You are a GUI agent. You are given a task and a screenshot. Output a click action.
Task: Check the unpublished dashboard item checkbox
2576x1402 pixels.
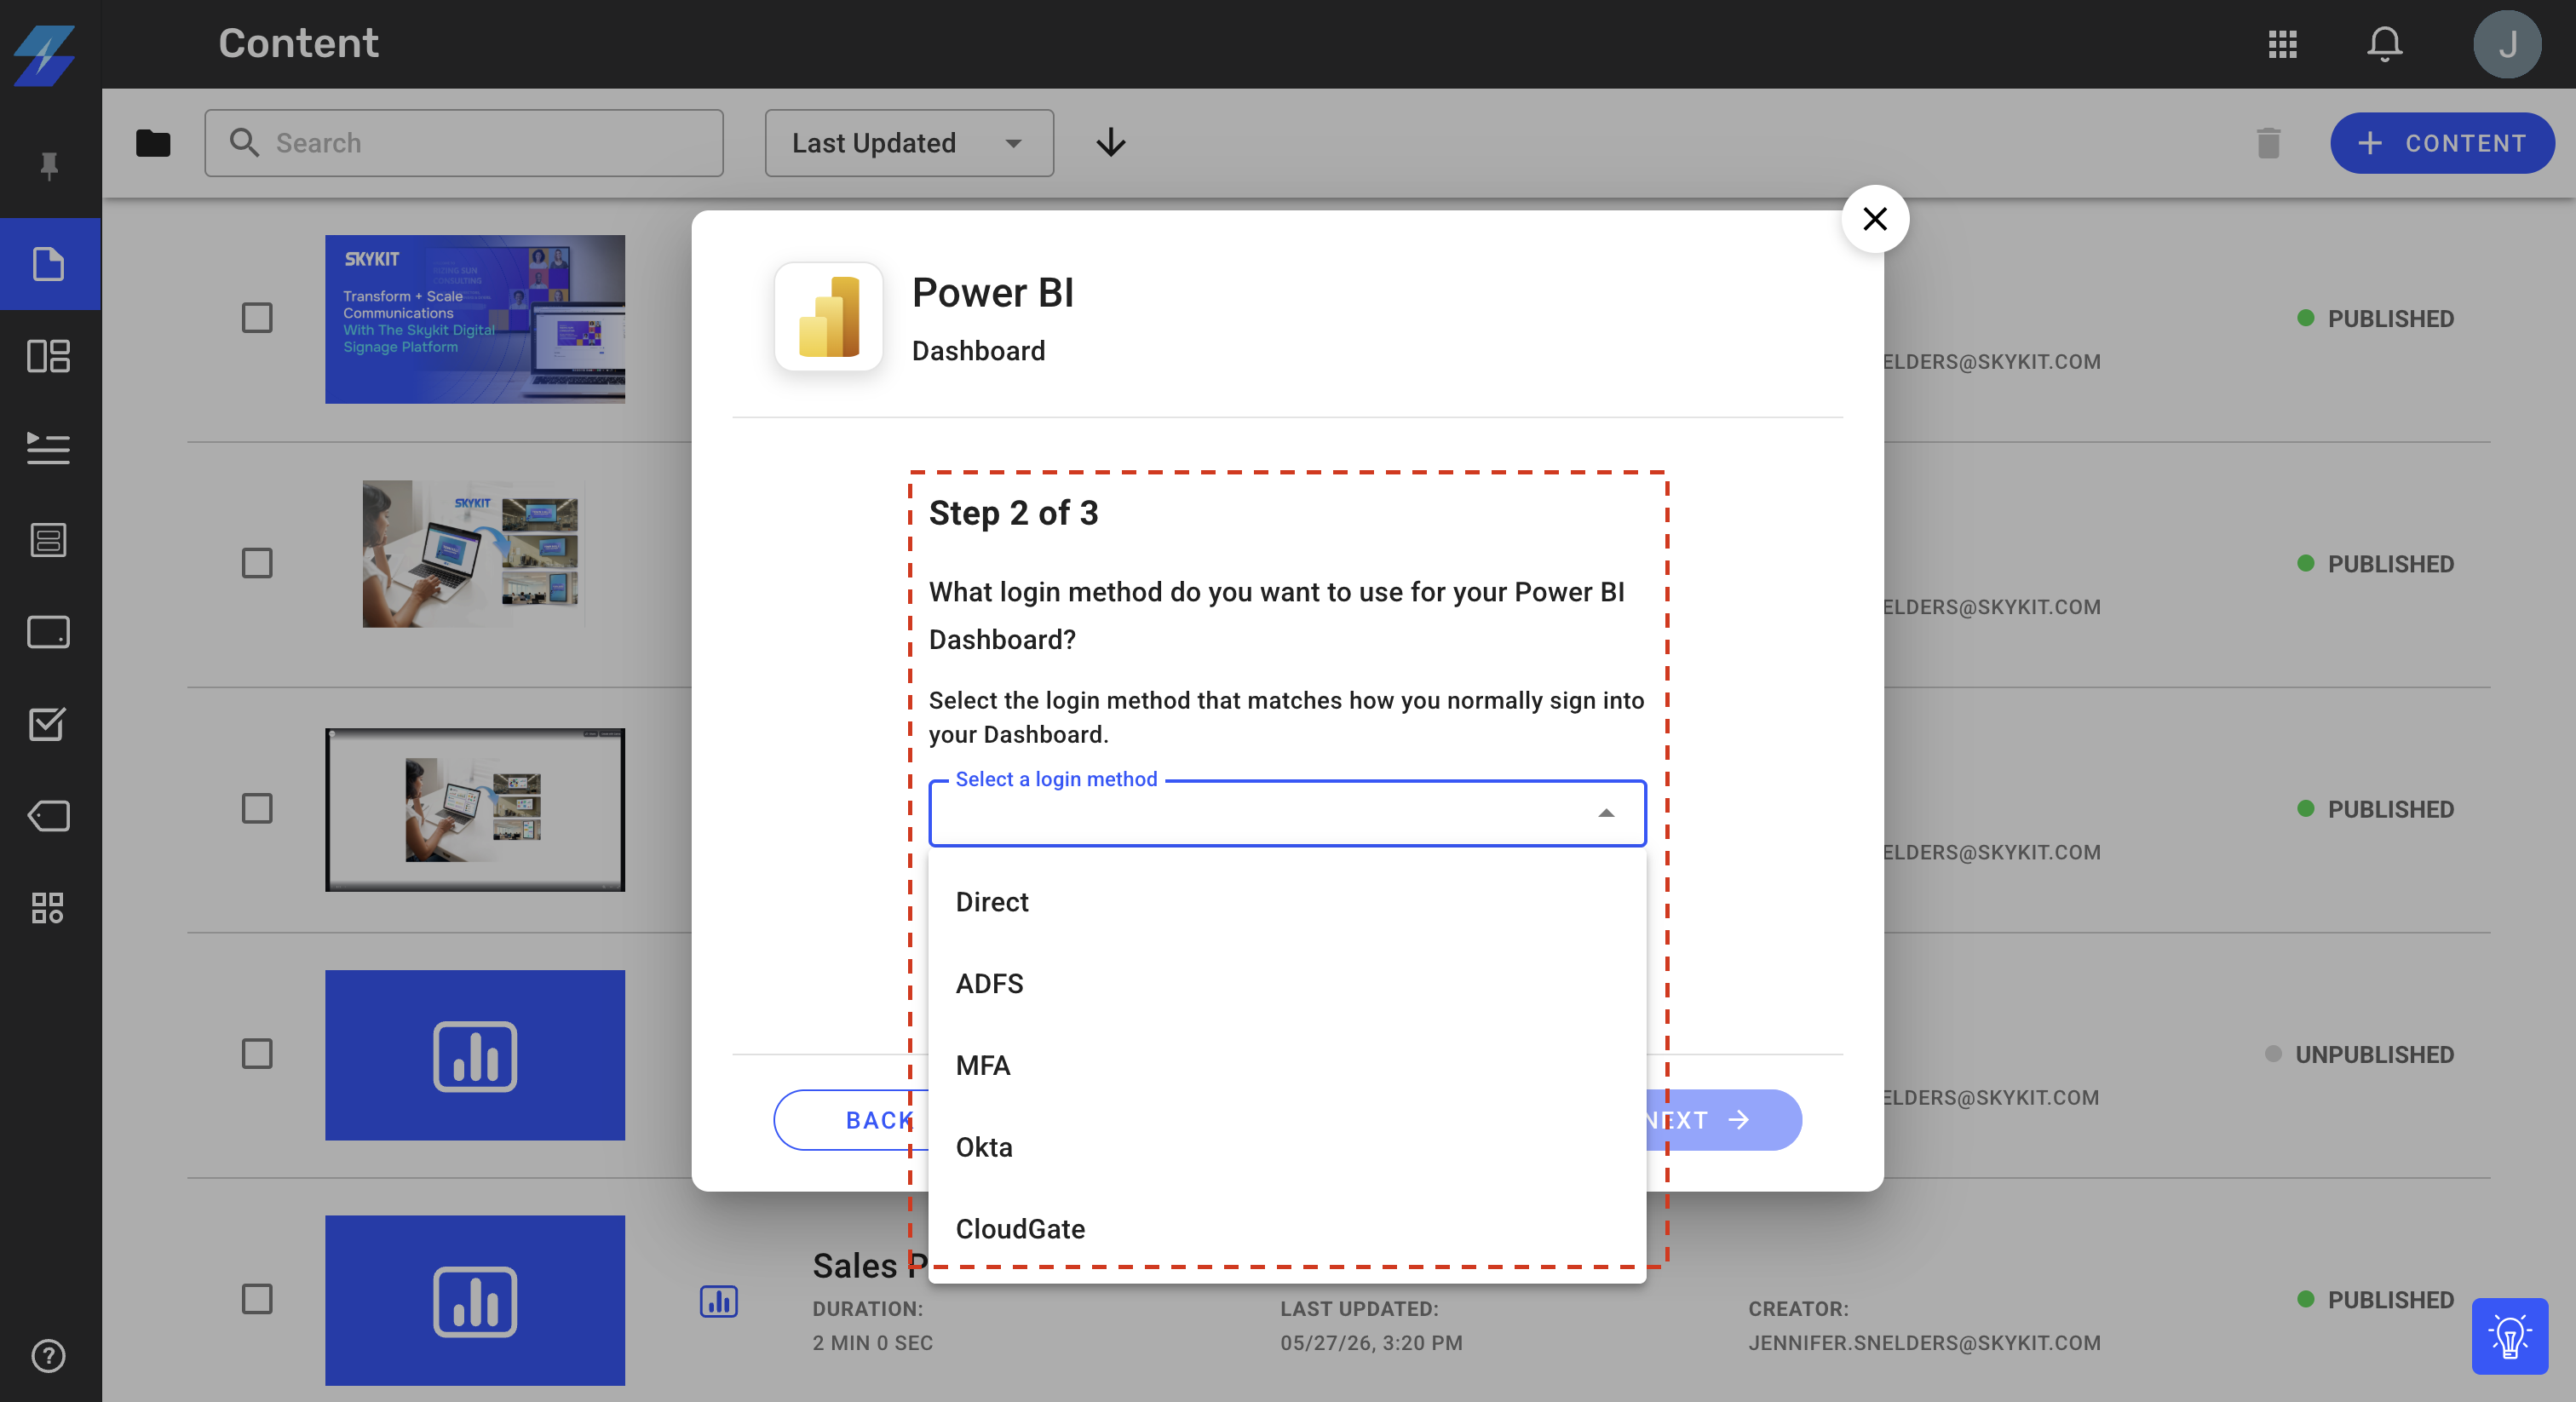pos(257,1053)
